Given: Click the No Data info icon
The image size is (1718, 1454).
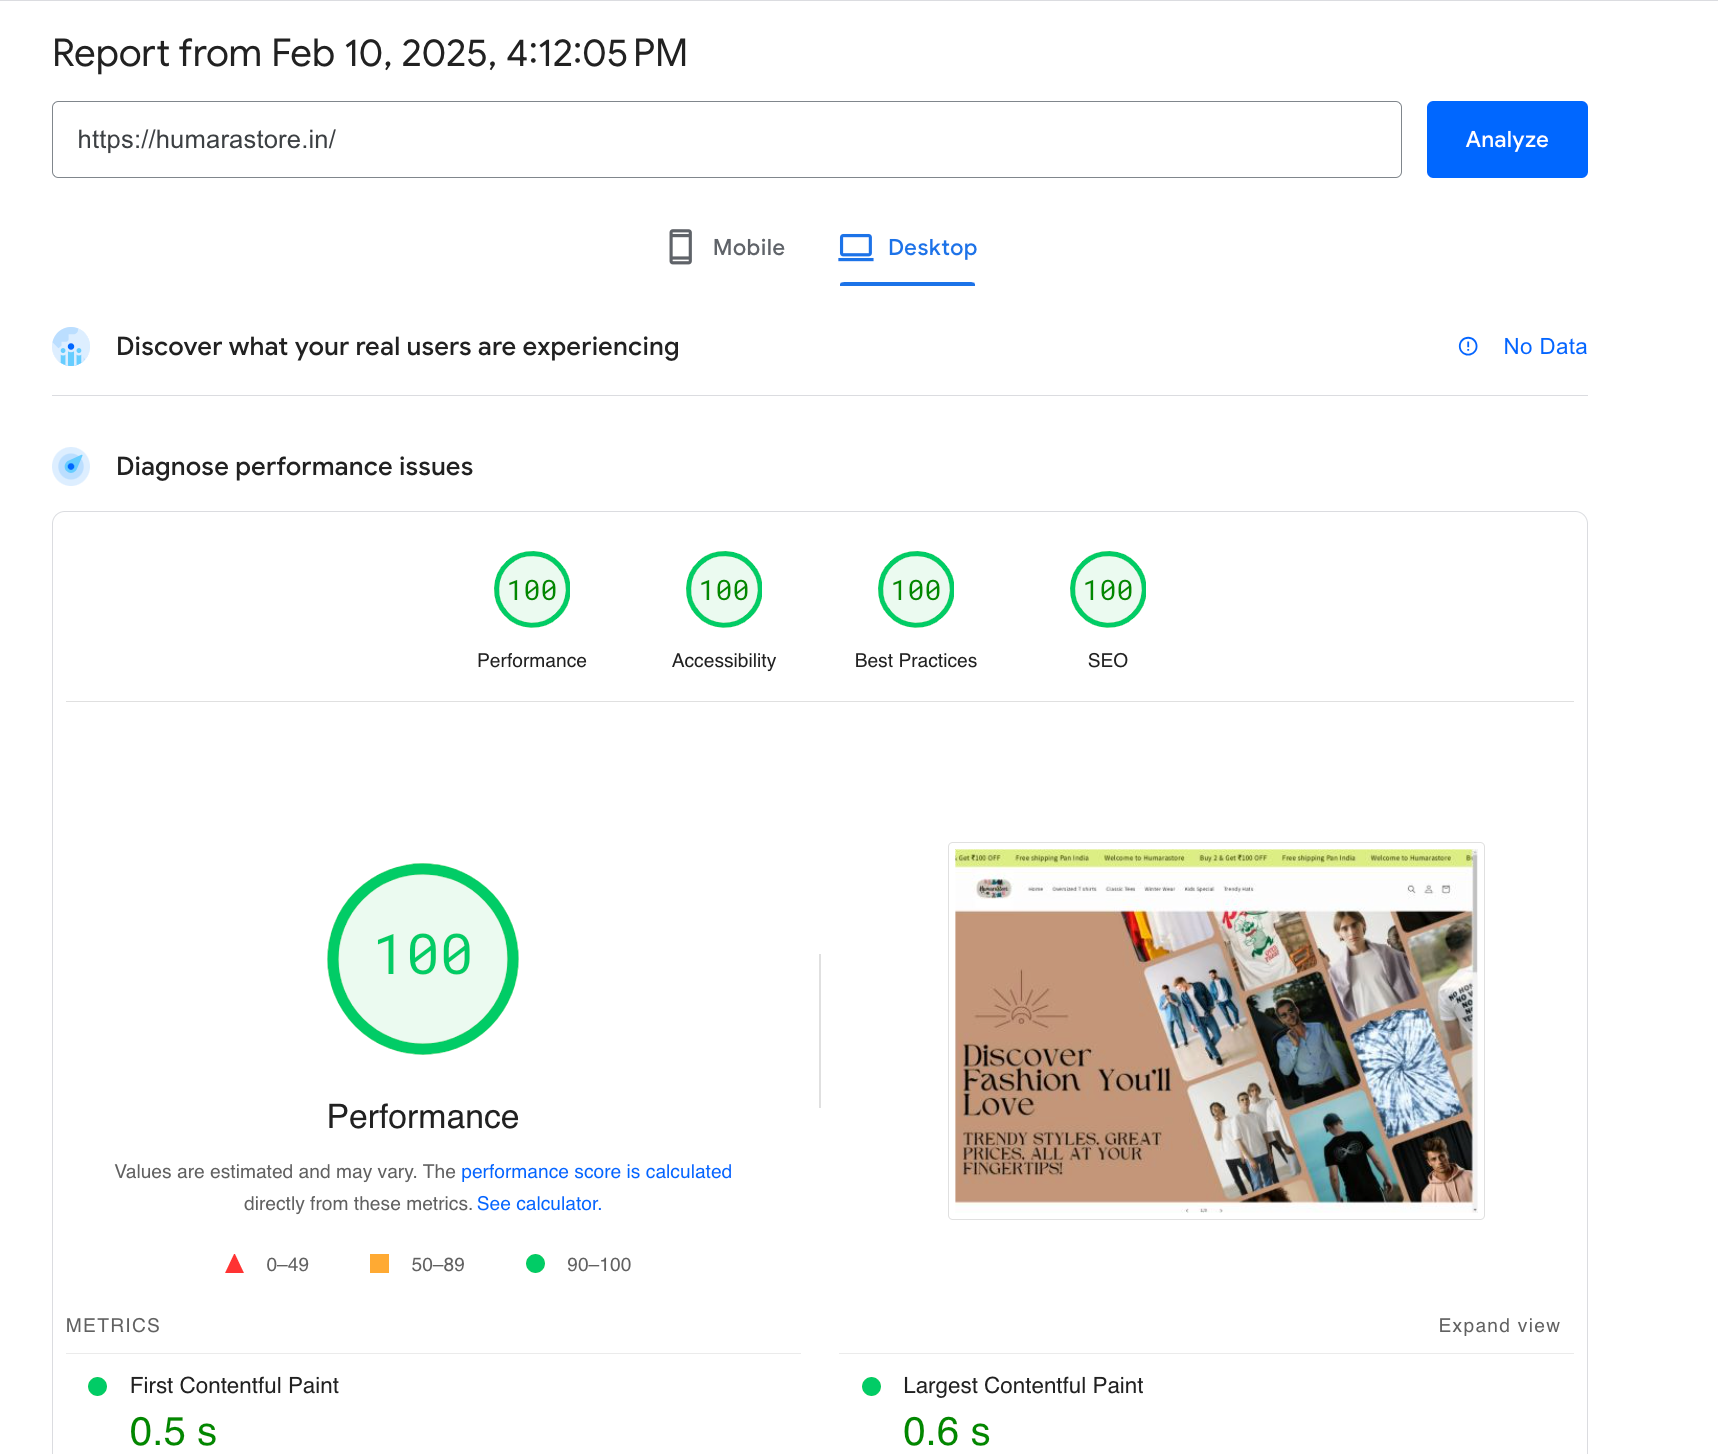Looking at the screenshot, I should click(x=1468, y=347).
